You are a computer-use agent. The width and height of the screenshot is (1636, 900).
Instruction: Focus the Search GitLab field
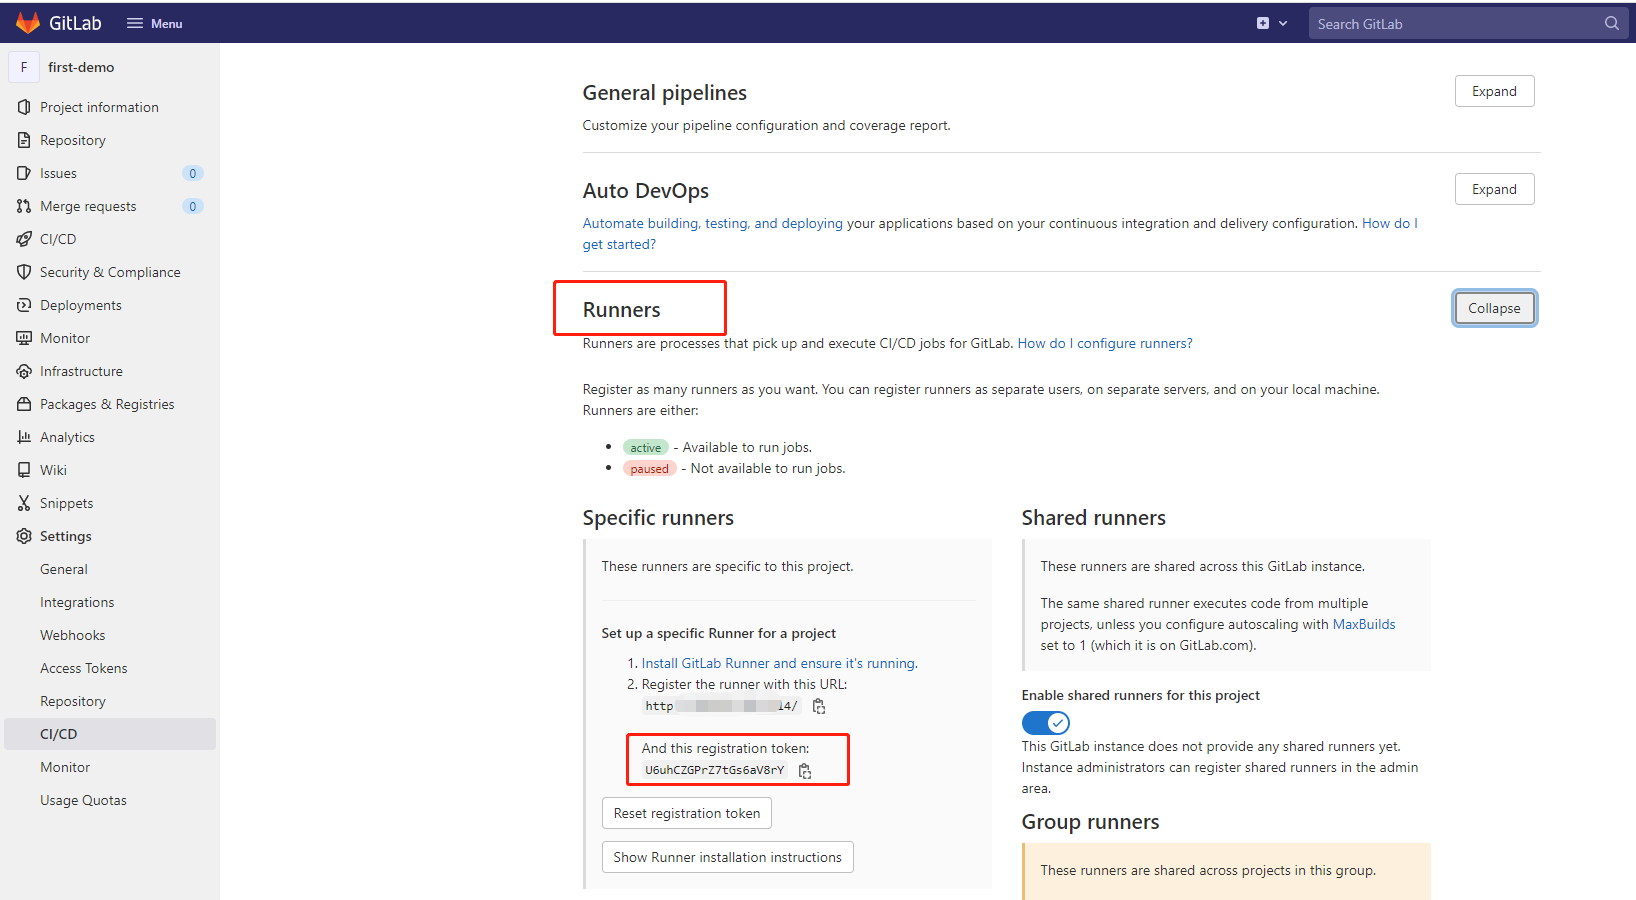[x=1455, y=24]
